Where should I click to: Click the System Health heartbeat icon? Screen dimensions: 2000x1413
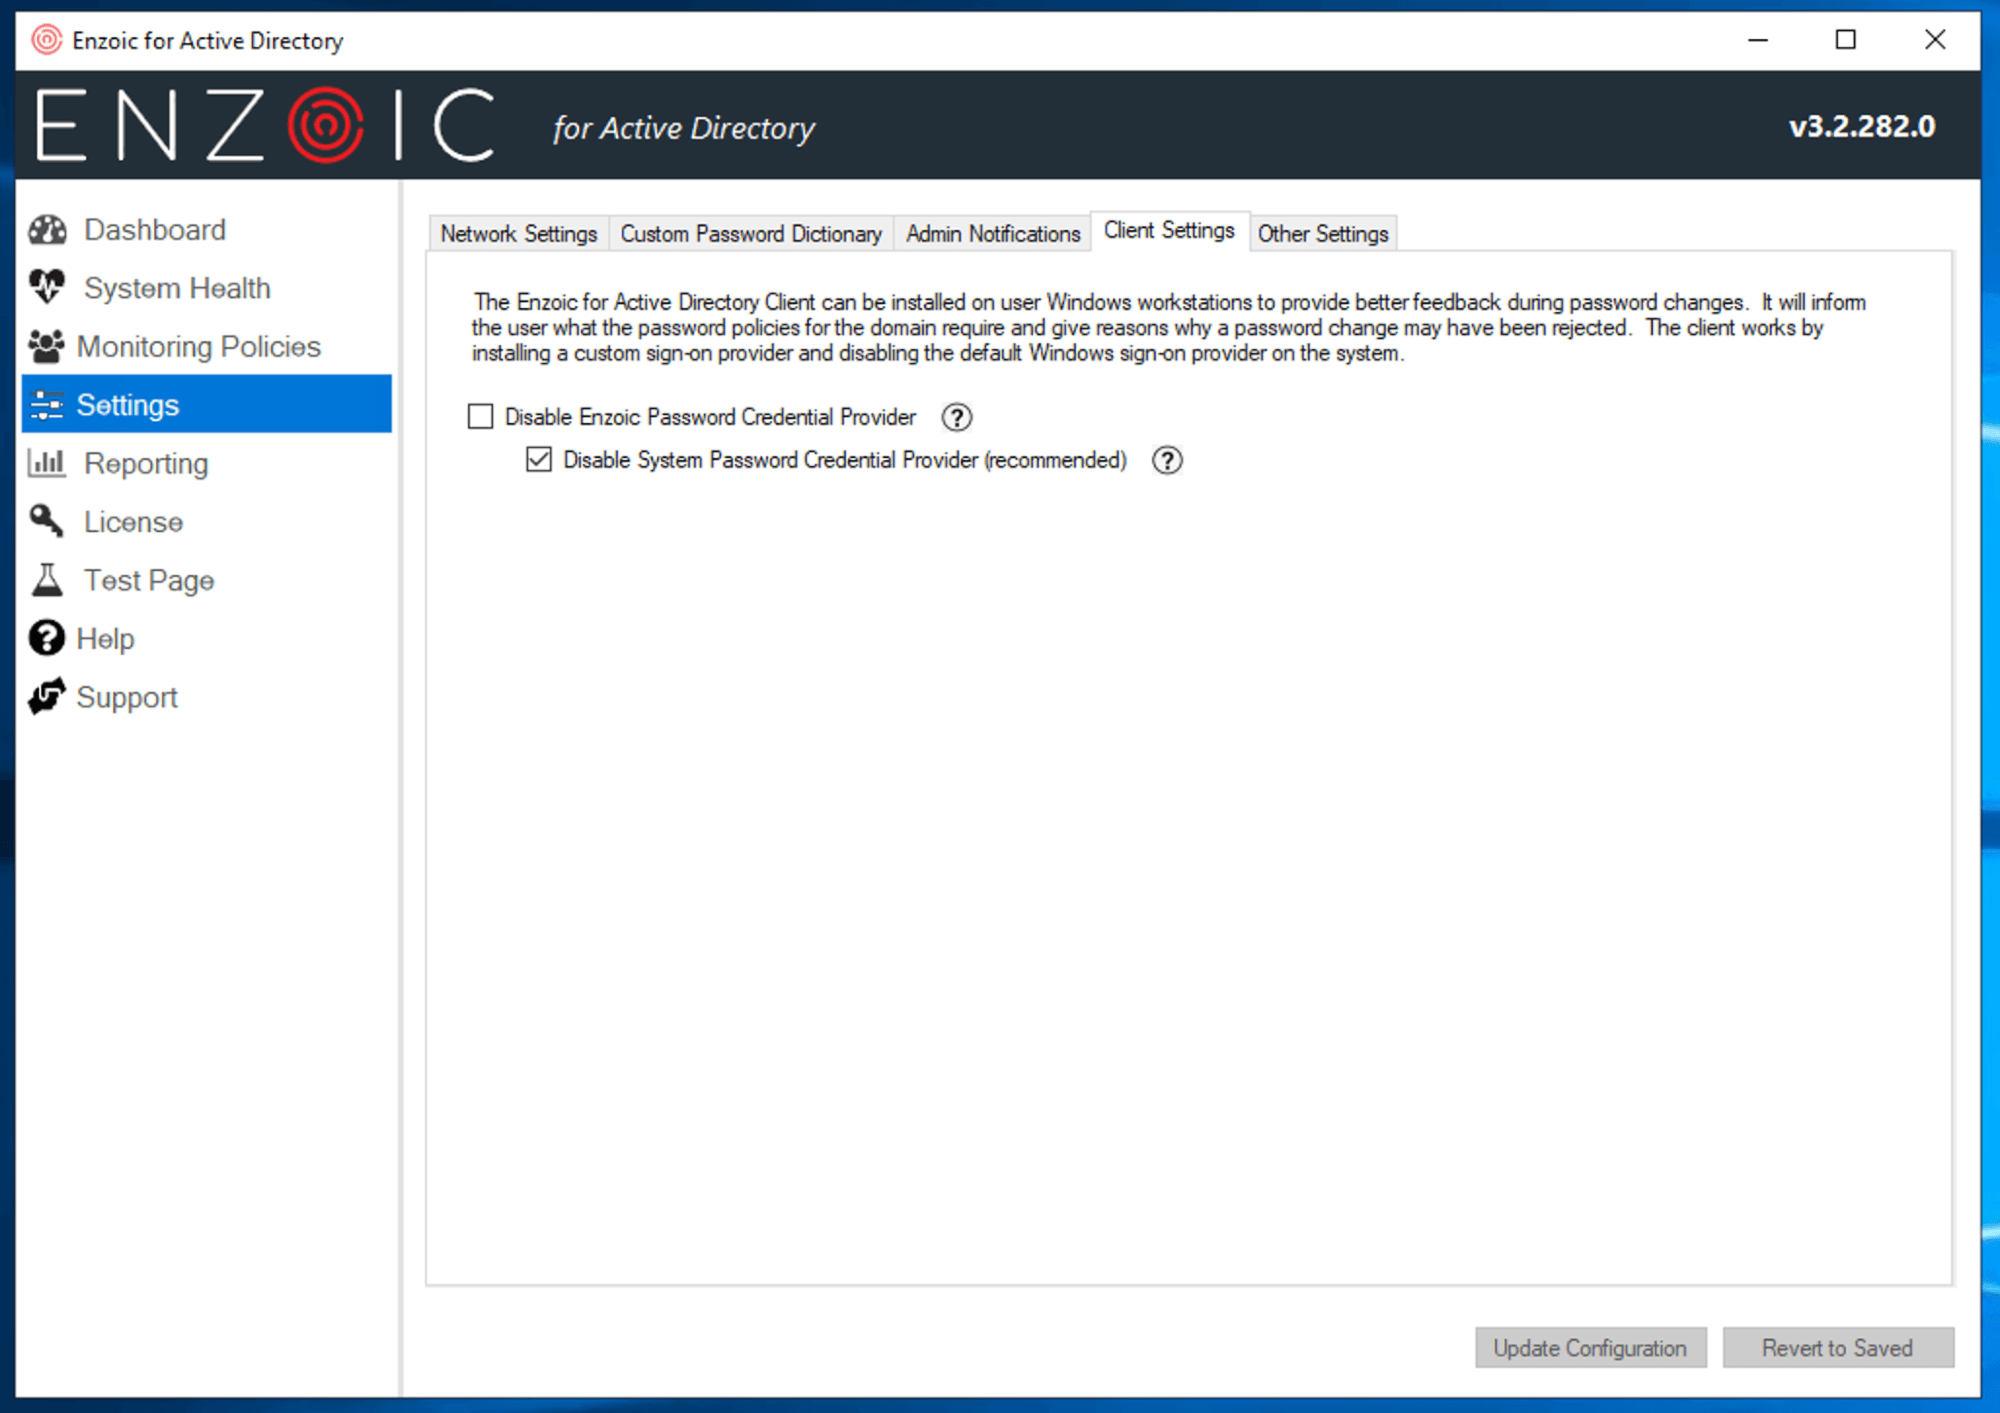pos(47,288)
